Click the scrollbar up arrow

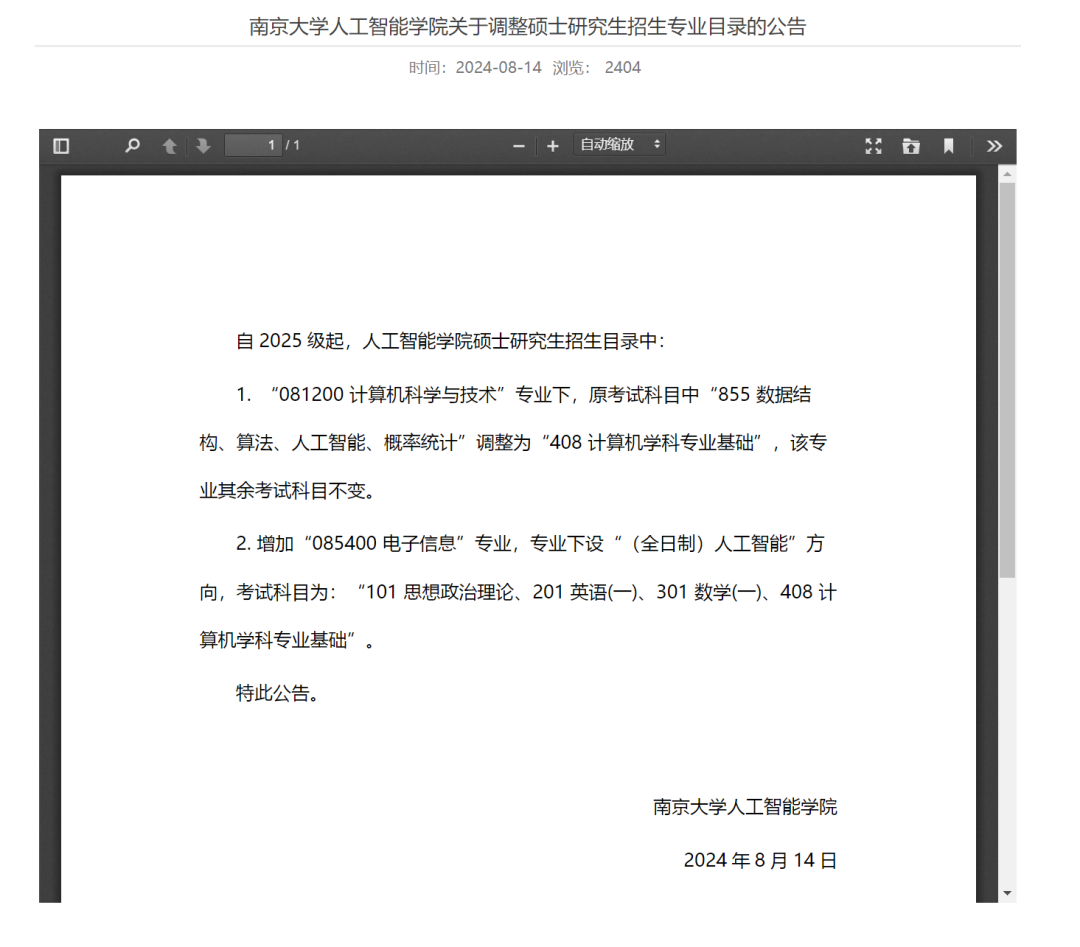pyautogui.click(x=1008, y=174)
